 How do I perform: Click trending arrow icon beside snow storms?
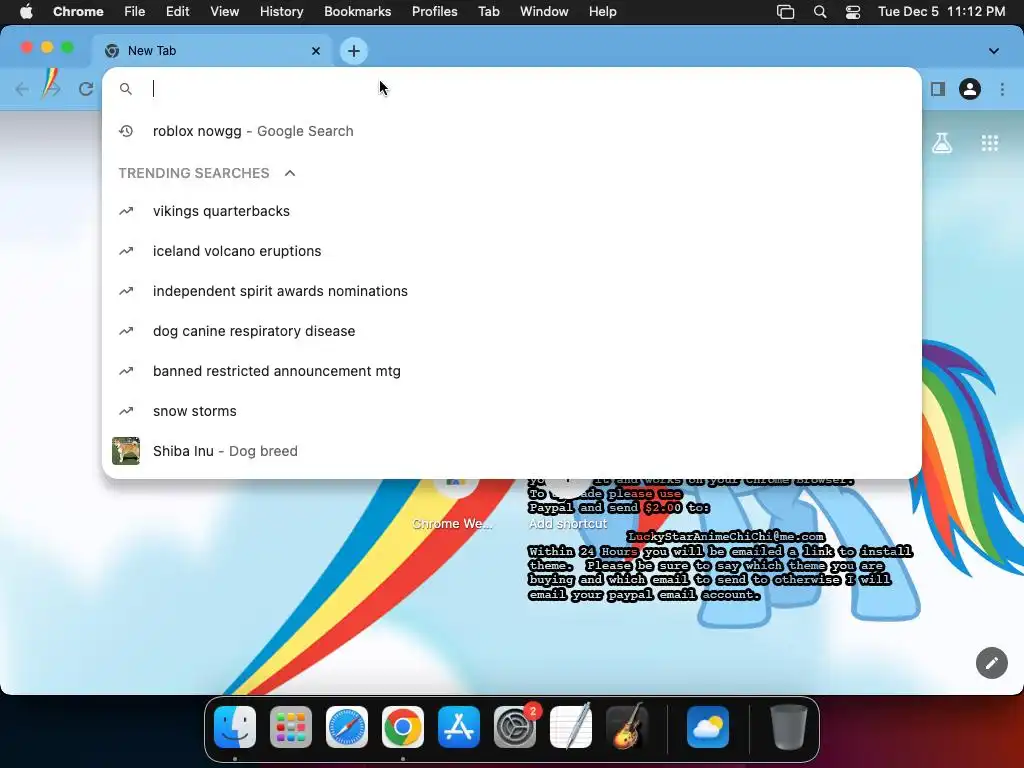(x=126, y=411)
